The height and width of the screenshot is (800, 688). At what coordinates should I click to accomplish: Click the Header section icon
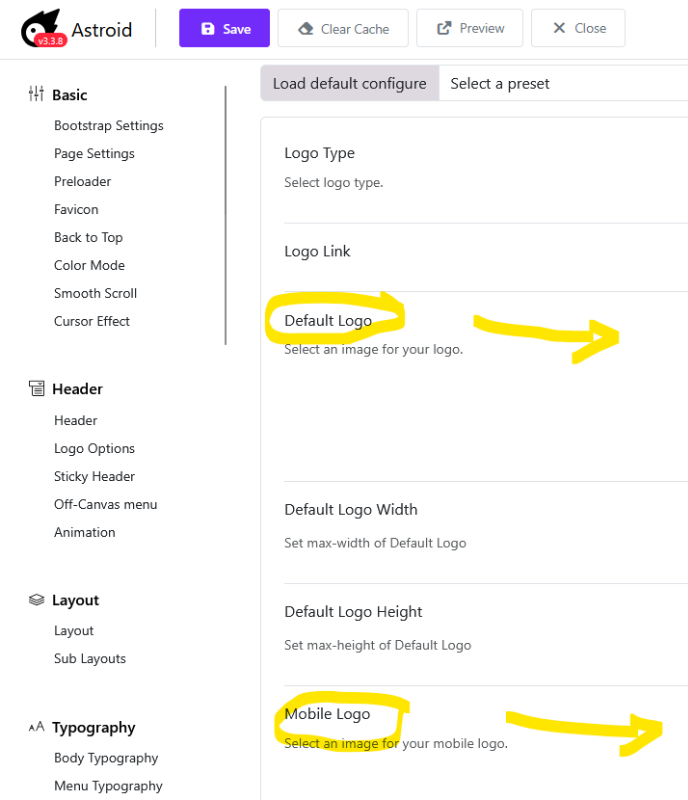click(x=36, y=388)
